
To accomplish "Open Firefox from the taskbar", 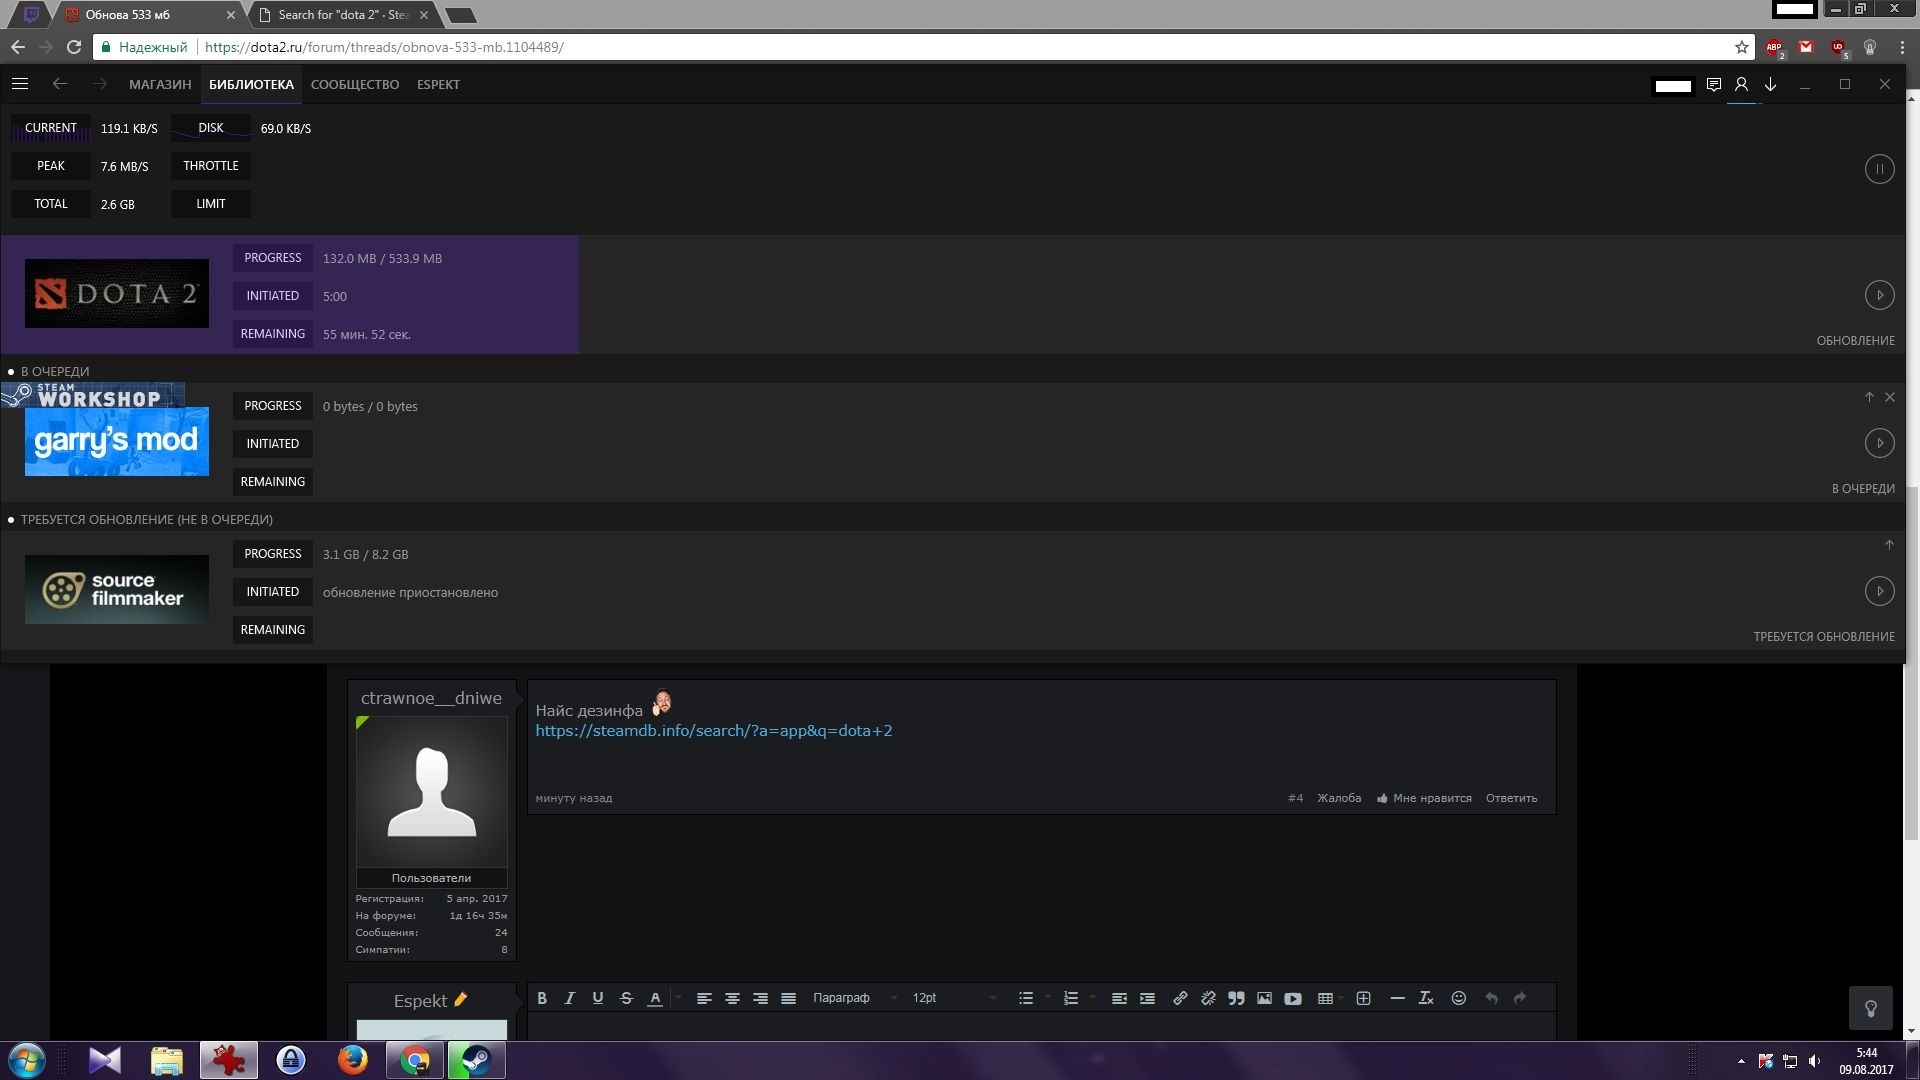I will tap(352, 1060).
